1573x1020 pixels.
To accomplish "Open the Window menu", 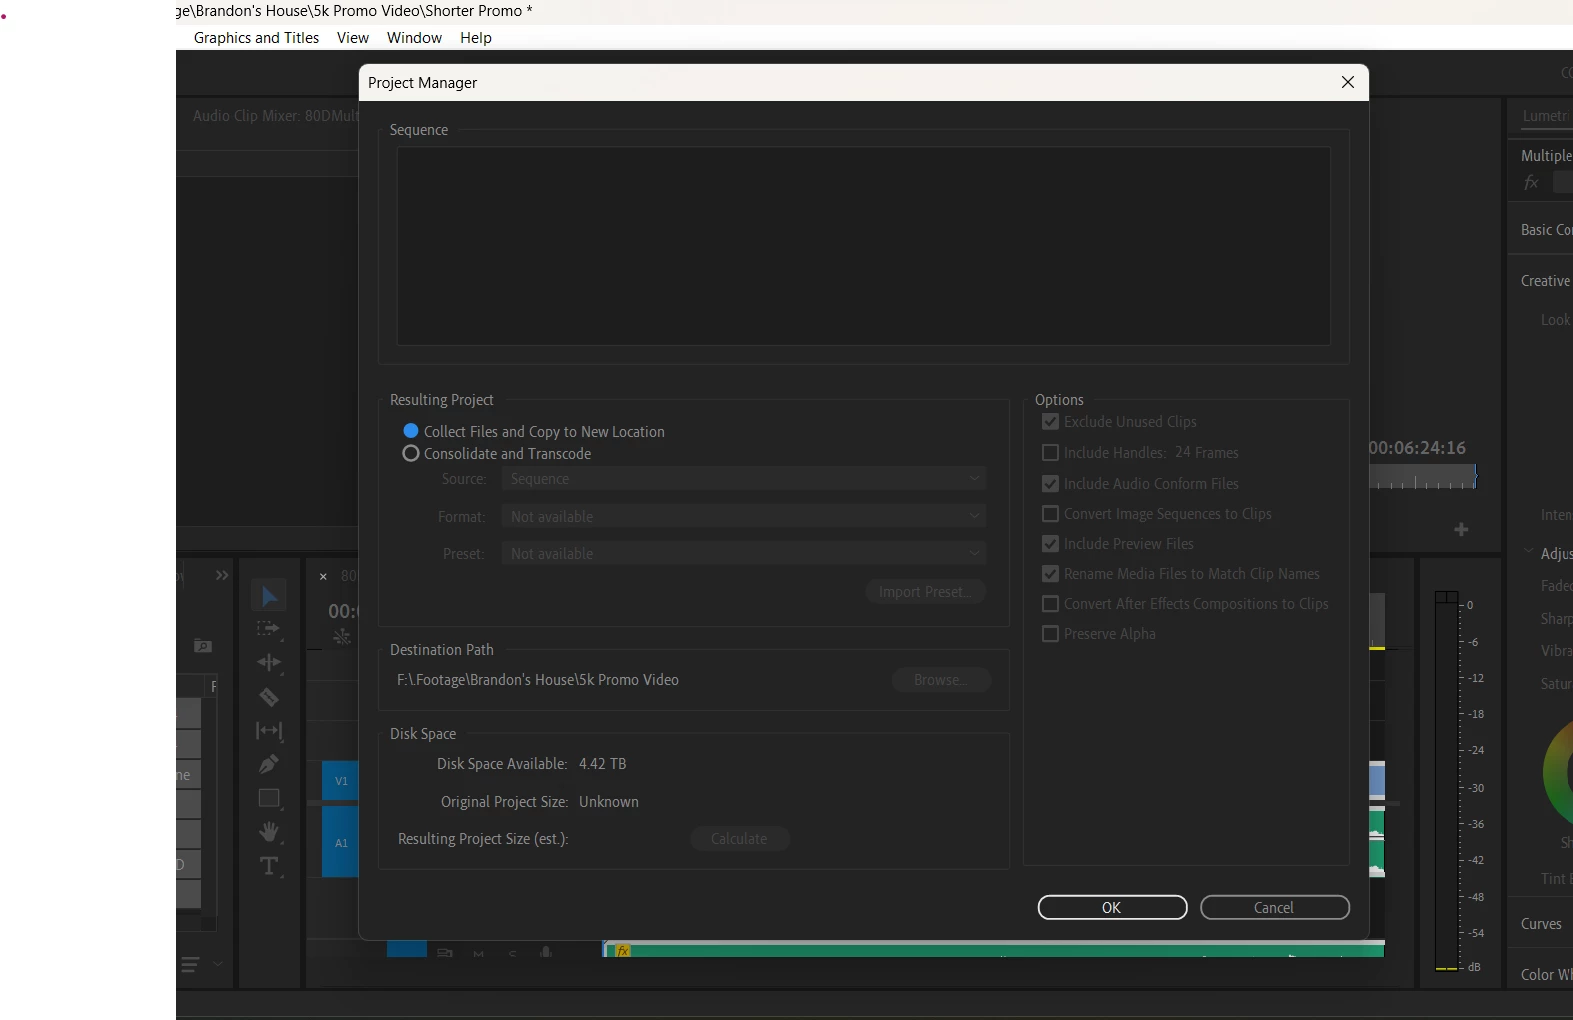I will coord(414,38).
